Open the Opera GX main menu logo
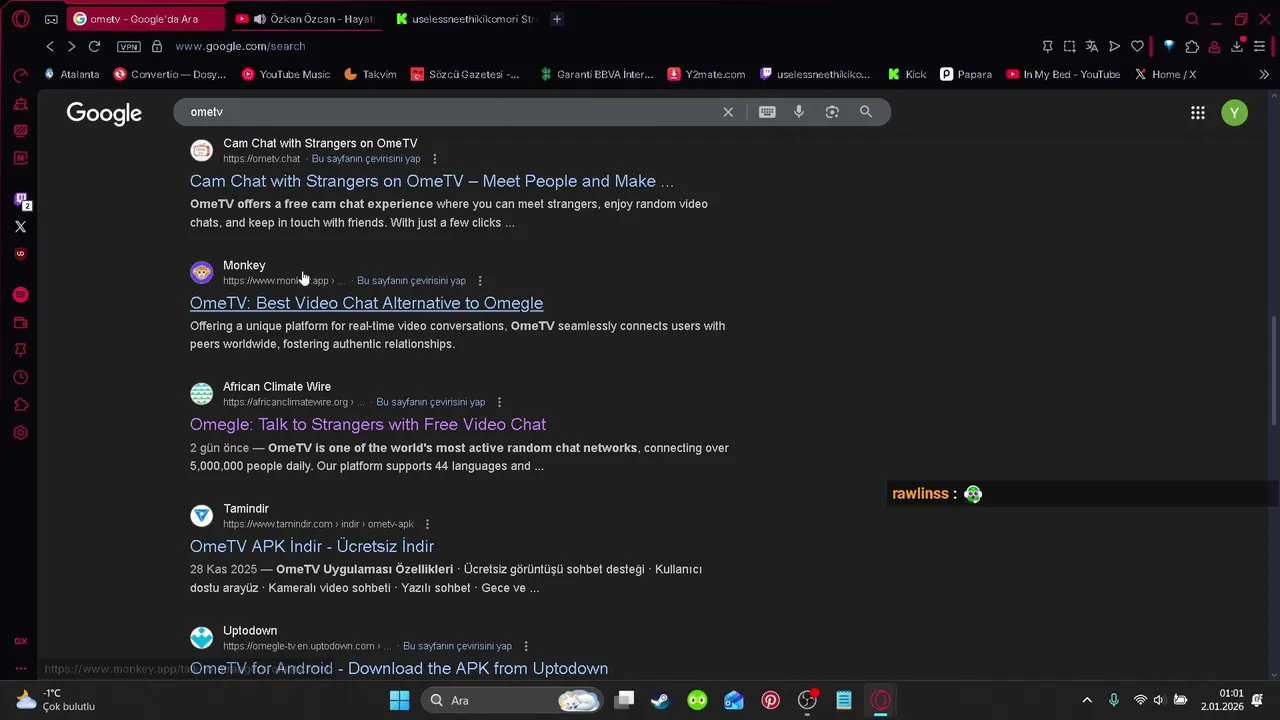Viewport: 1280px width, 720px height. 20,19
